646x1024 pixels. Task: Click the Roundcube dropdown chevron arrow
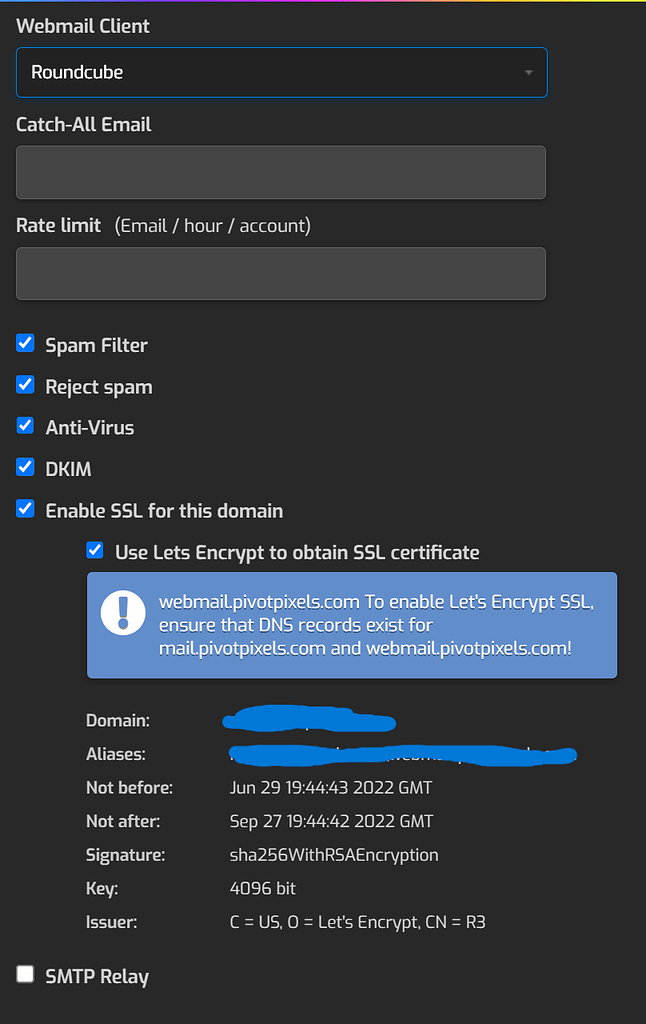528,72
